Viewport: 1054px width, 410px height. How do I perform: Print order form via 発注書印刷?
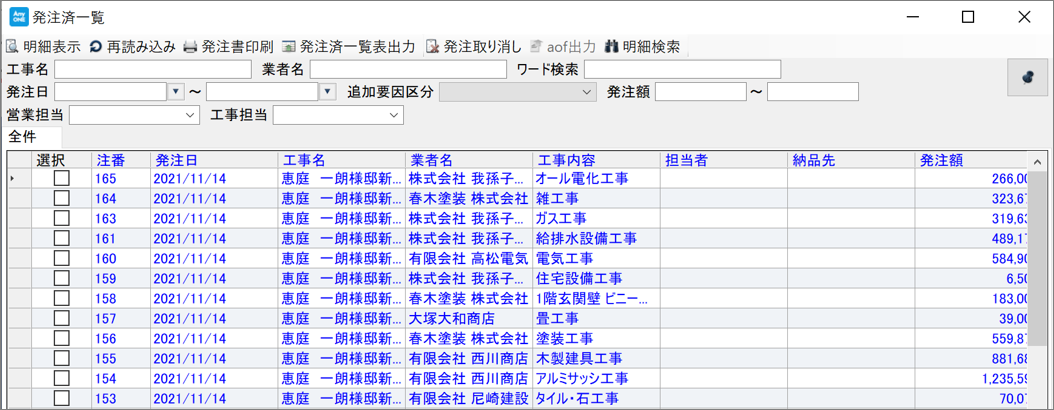229,47
